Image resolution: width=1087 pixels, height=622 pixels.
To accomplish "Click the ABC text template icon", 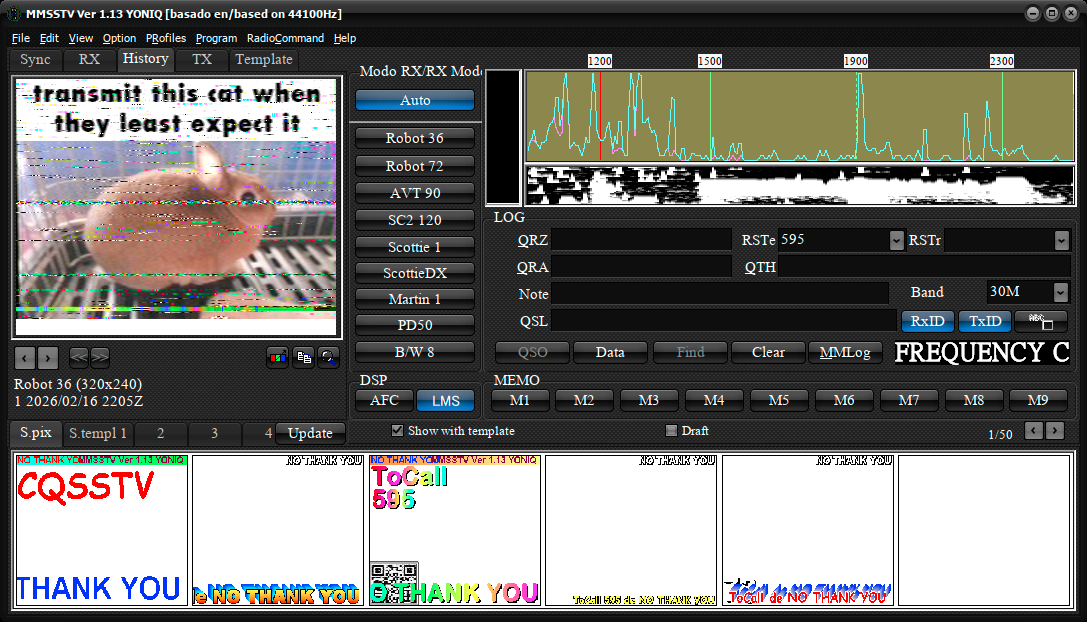I will click(1040, 321).
